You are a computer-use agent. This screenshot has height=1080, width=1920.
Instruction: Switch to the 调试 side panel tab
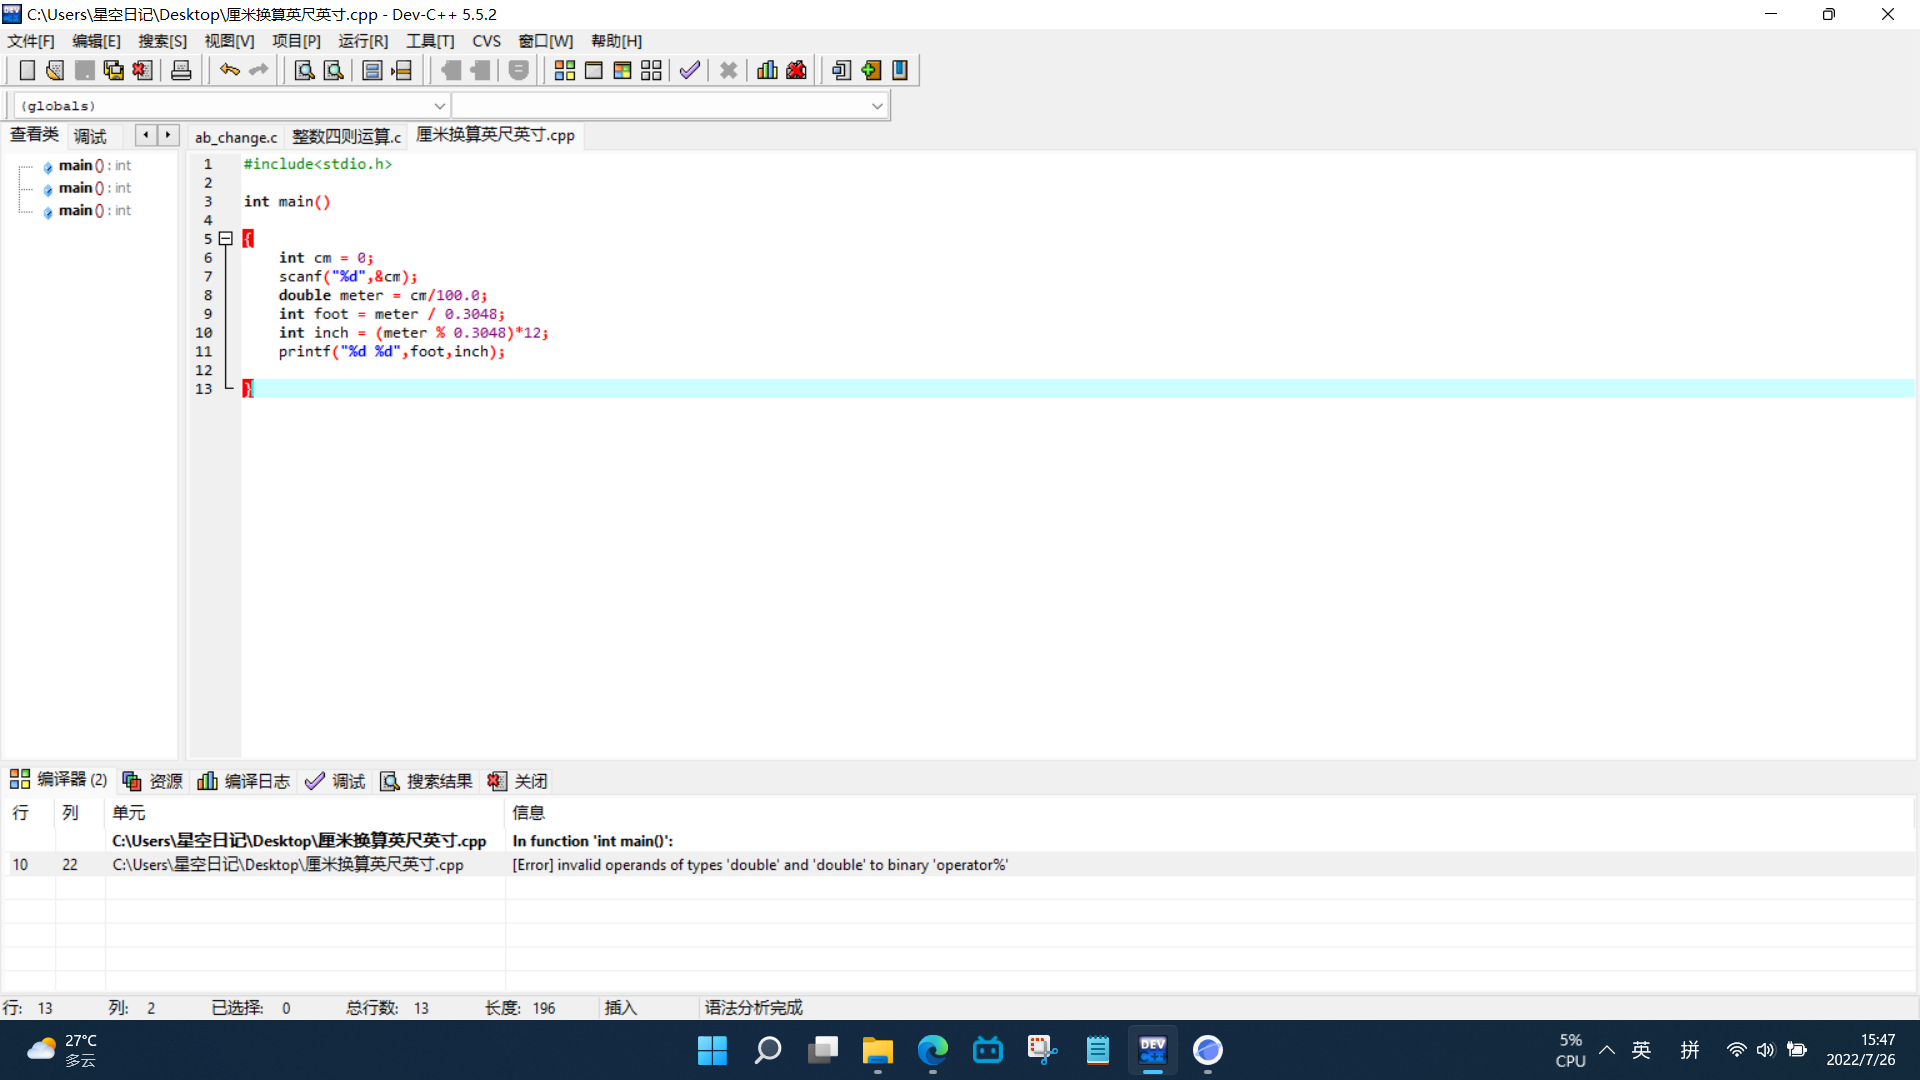pos(90,137)
